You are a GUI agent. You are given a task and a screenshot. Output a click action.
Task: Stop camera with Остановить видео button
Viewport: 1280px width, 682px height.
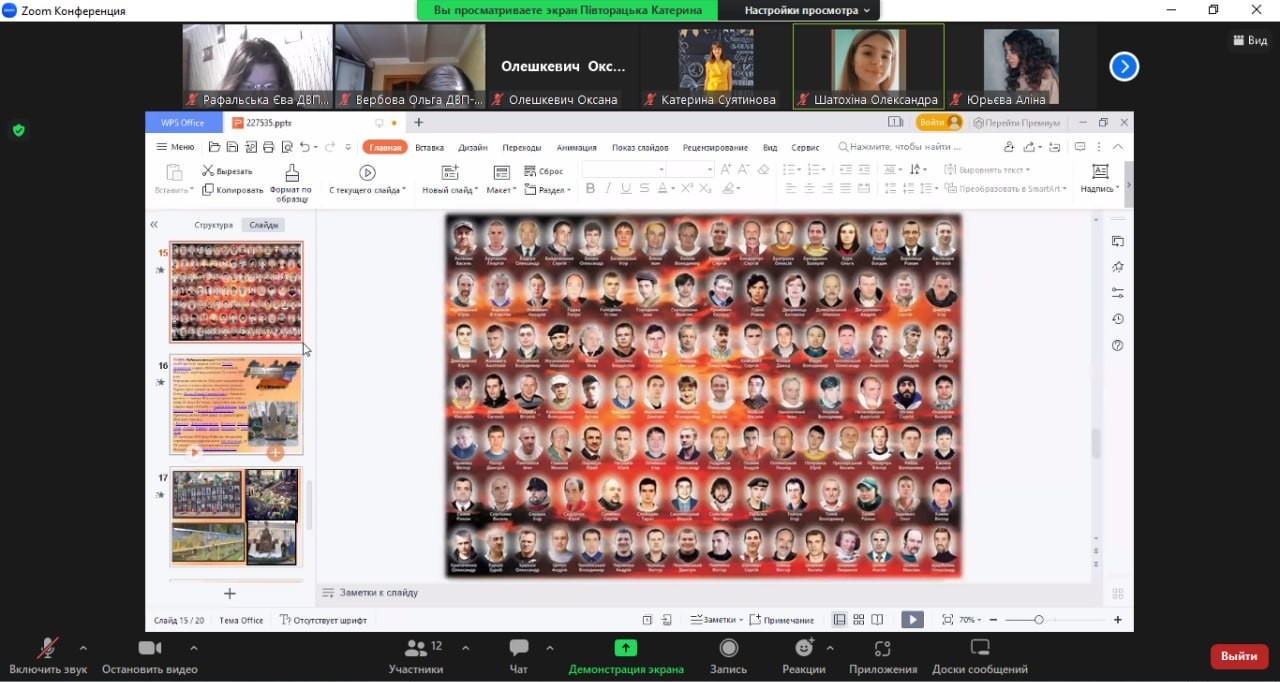point(150,649)
